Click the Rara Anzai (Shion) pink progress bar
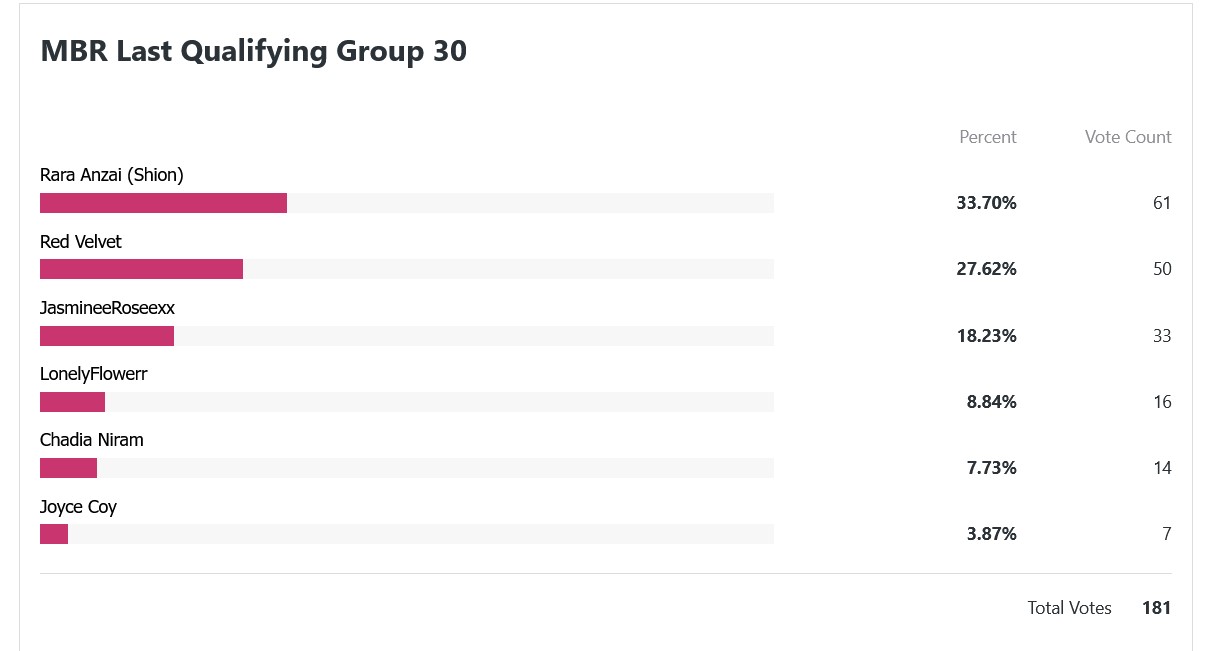This screenshot has width=1211, height=651. (x=163, y=203)
